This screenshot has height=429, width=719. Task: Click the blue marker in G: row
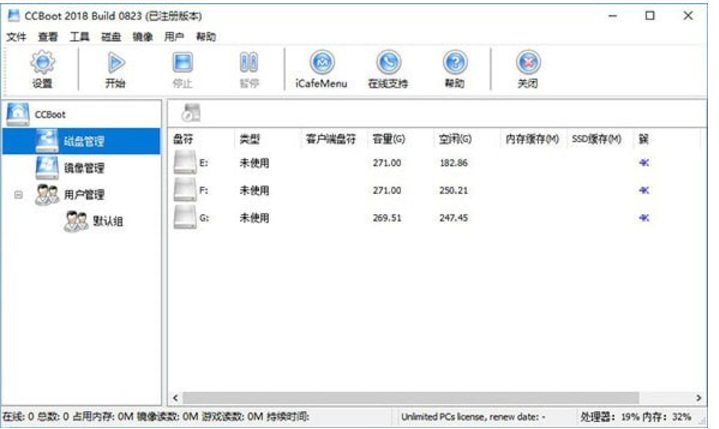click(644, 218)
